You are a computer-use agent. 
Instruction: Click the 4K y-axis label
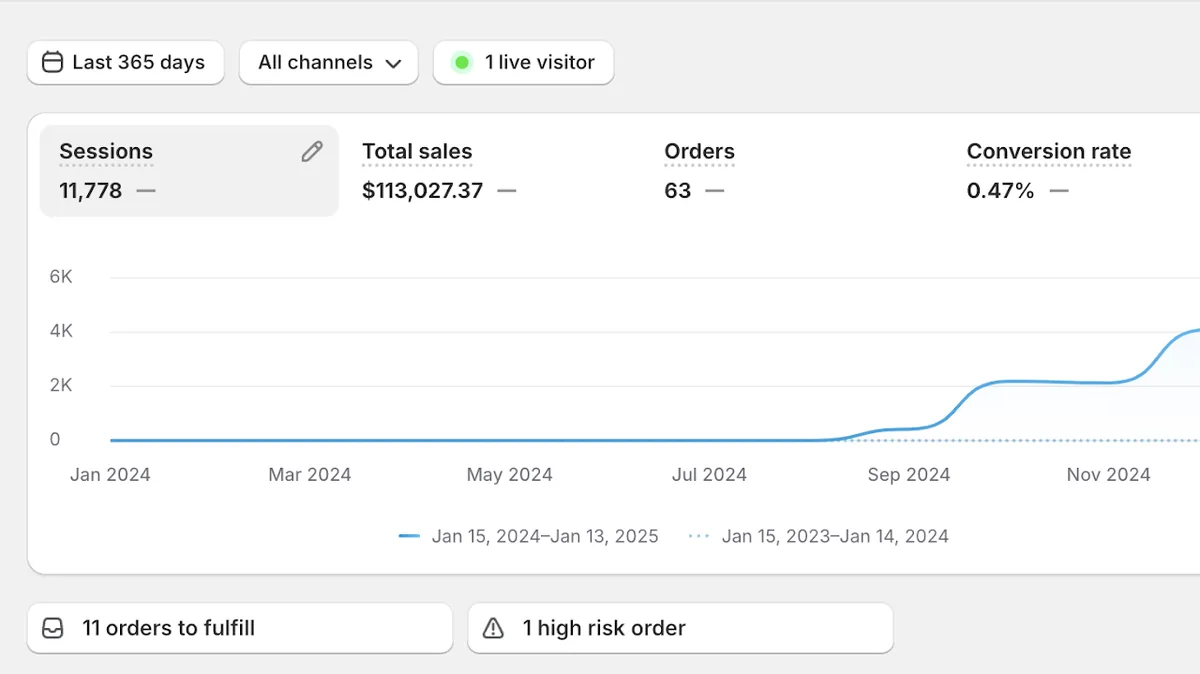[x=61, y=331]
